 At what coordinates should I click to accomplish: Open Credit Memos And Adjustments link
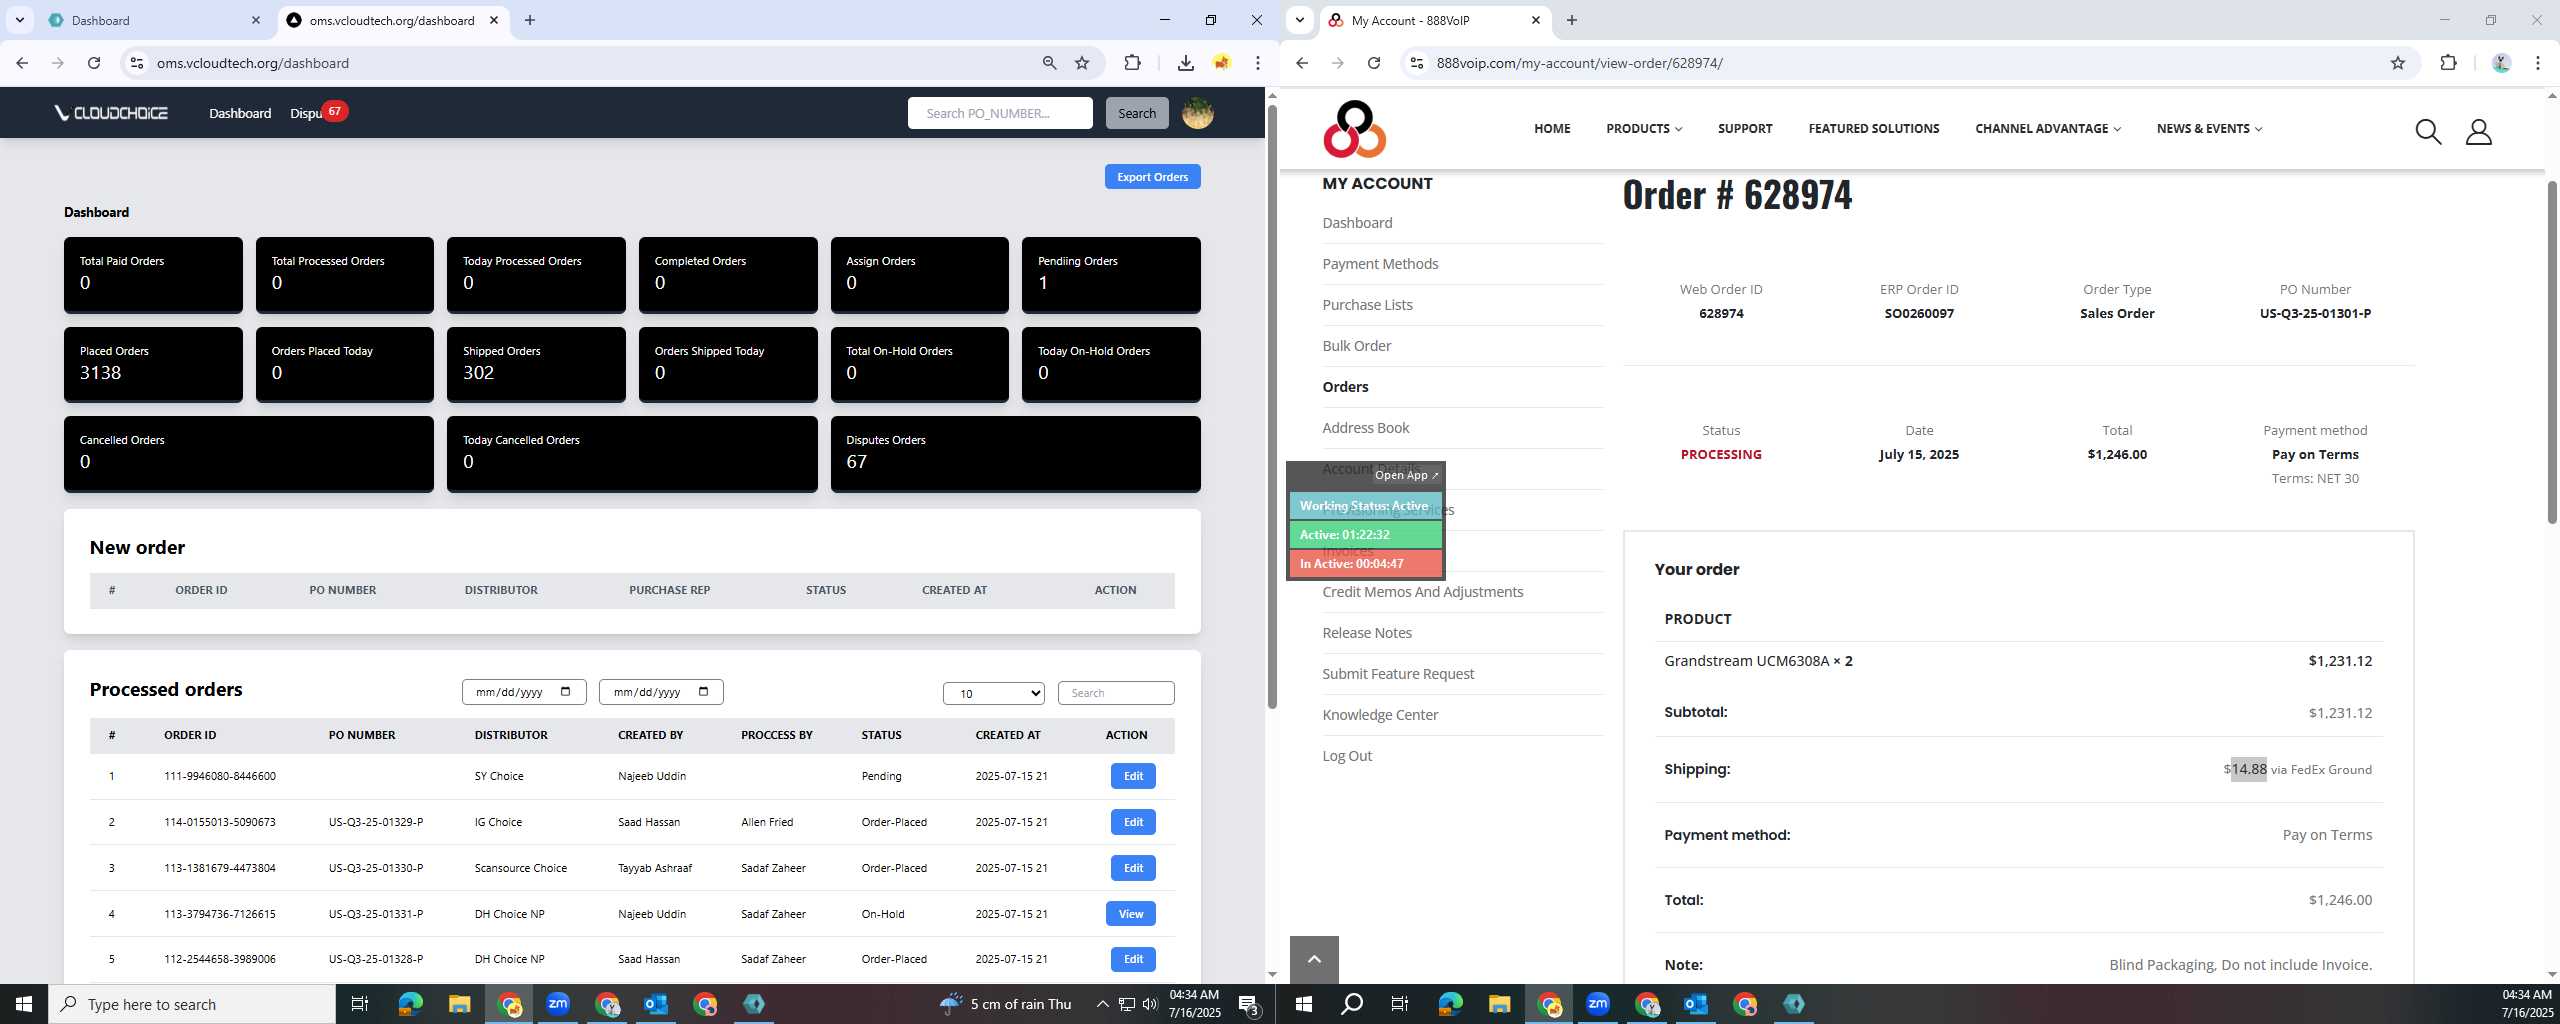[x=1422, y=592]
